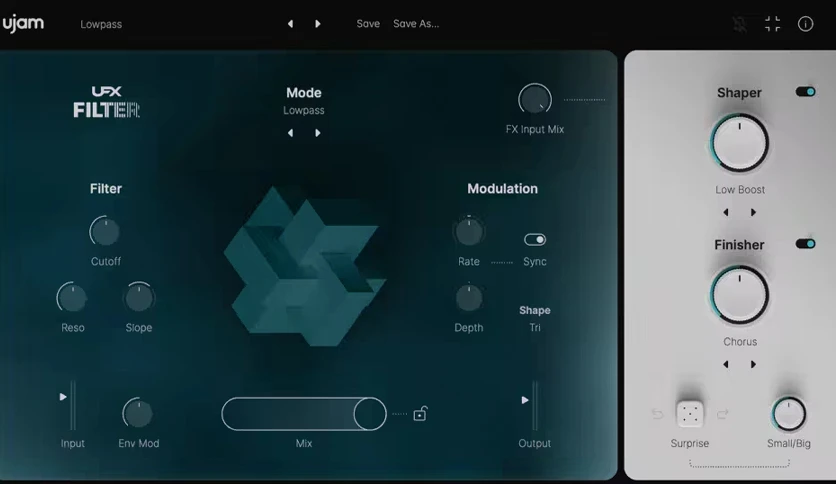Image resolution: width=836 pixels, height=484 pixels.
Task: Click the Chorus label
Action: 740,342
